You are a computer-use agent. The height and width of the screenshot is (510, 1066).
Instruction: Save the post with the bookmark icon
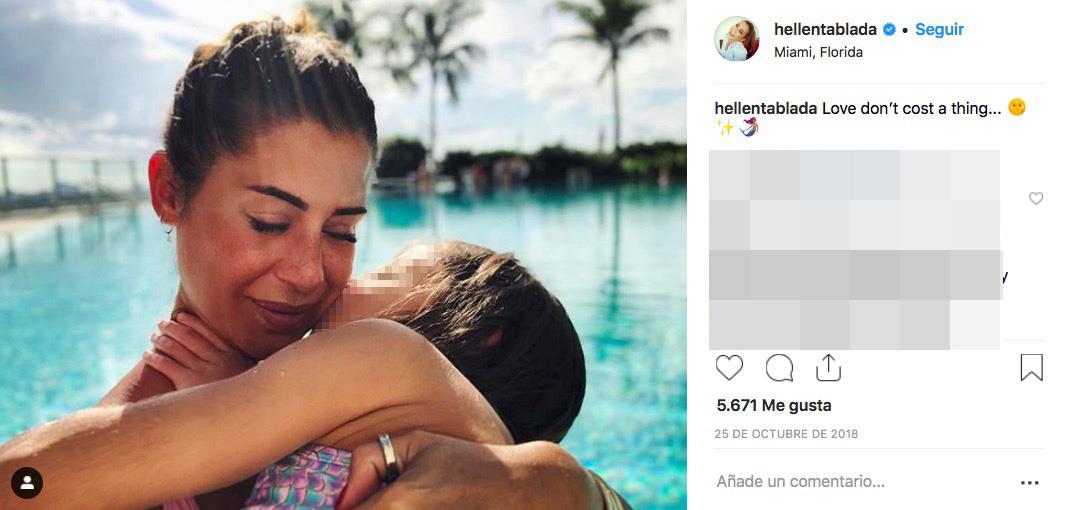point(1031,368)
